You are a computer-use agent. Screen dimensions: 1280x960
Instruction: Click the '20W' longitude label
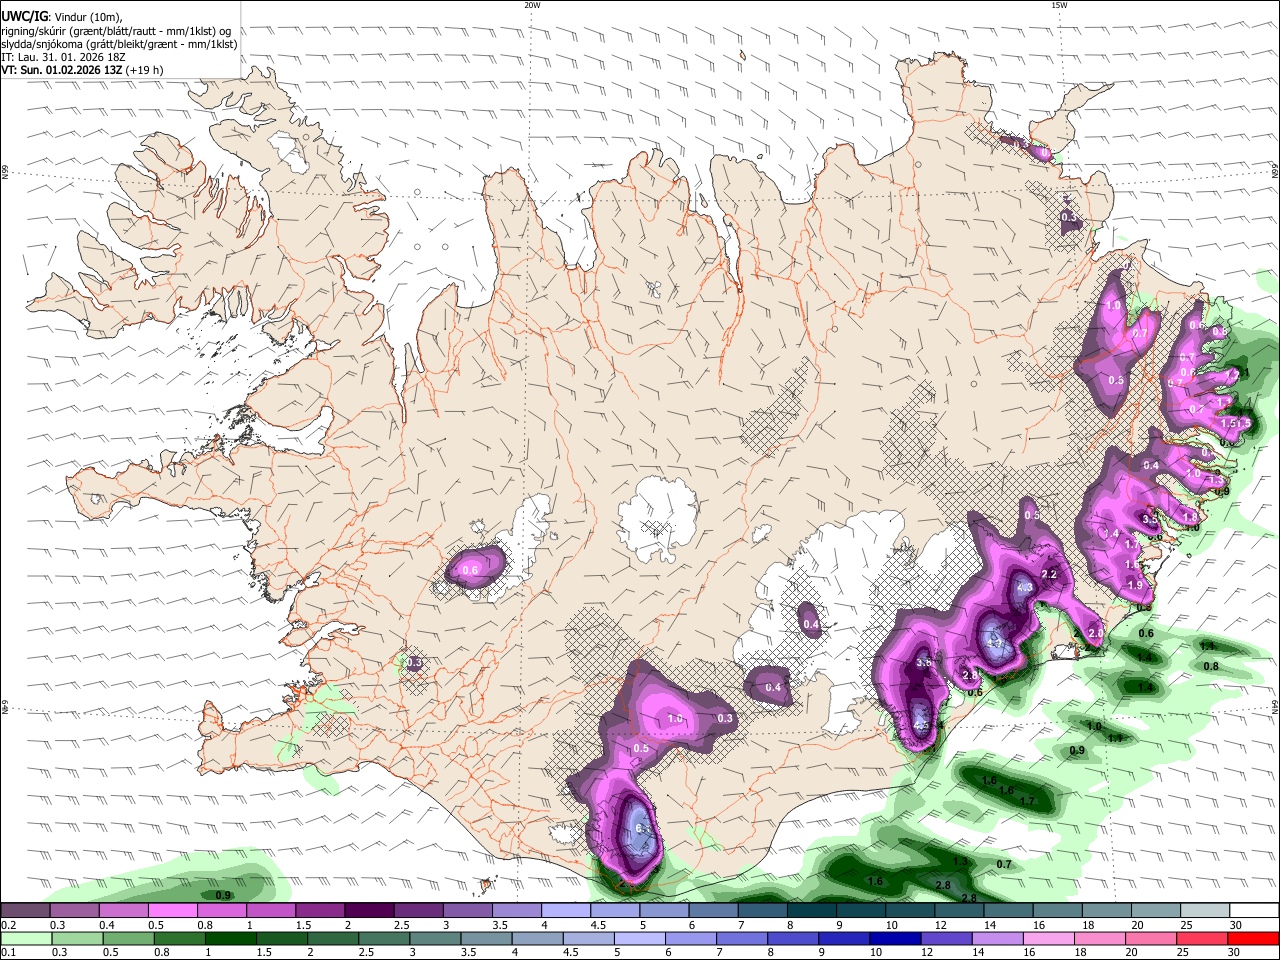pyautogui.click(x=532, y=5)
